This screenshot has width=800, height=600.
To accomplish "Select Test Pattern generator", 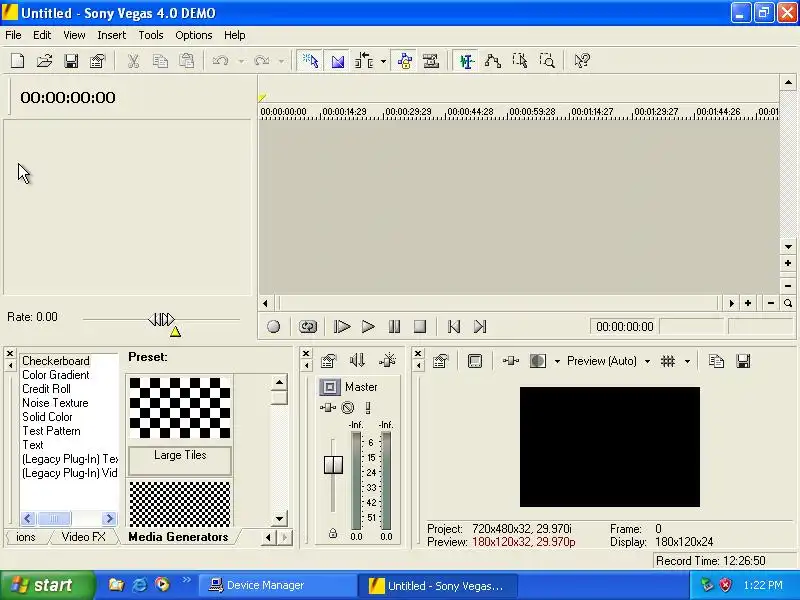I will 51,431.
